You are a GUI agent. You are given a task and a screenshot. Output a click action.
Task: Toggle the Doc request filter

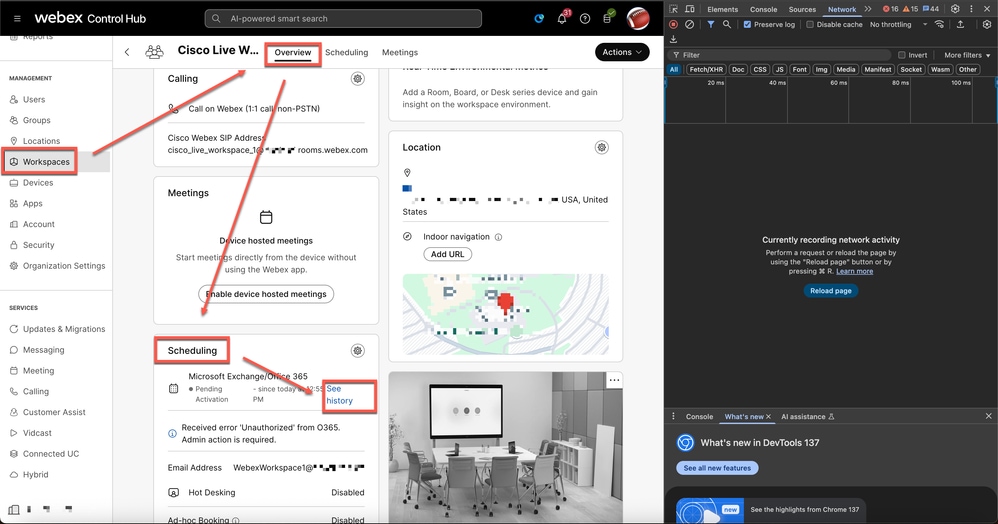(738, 69)
